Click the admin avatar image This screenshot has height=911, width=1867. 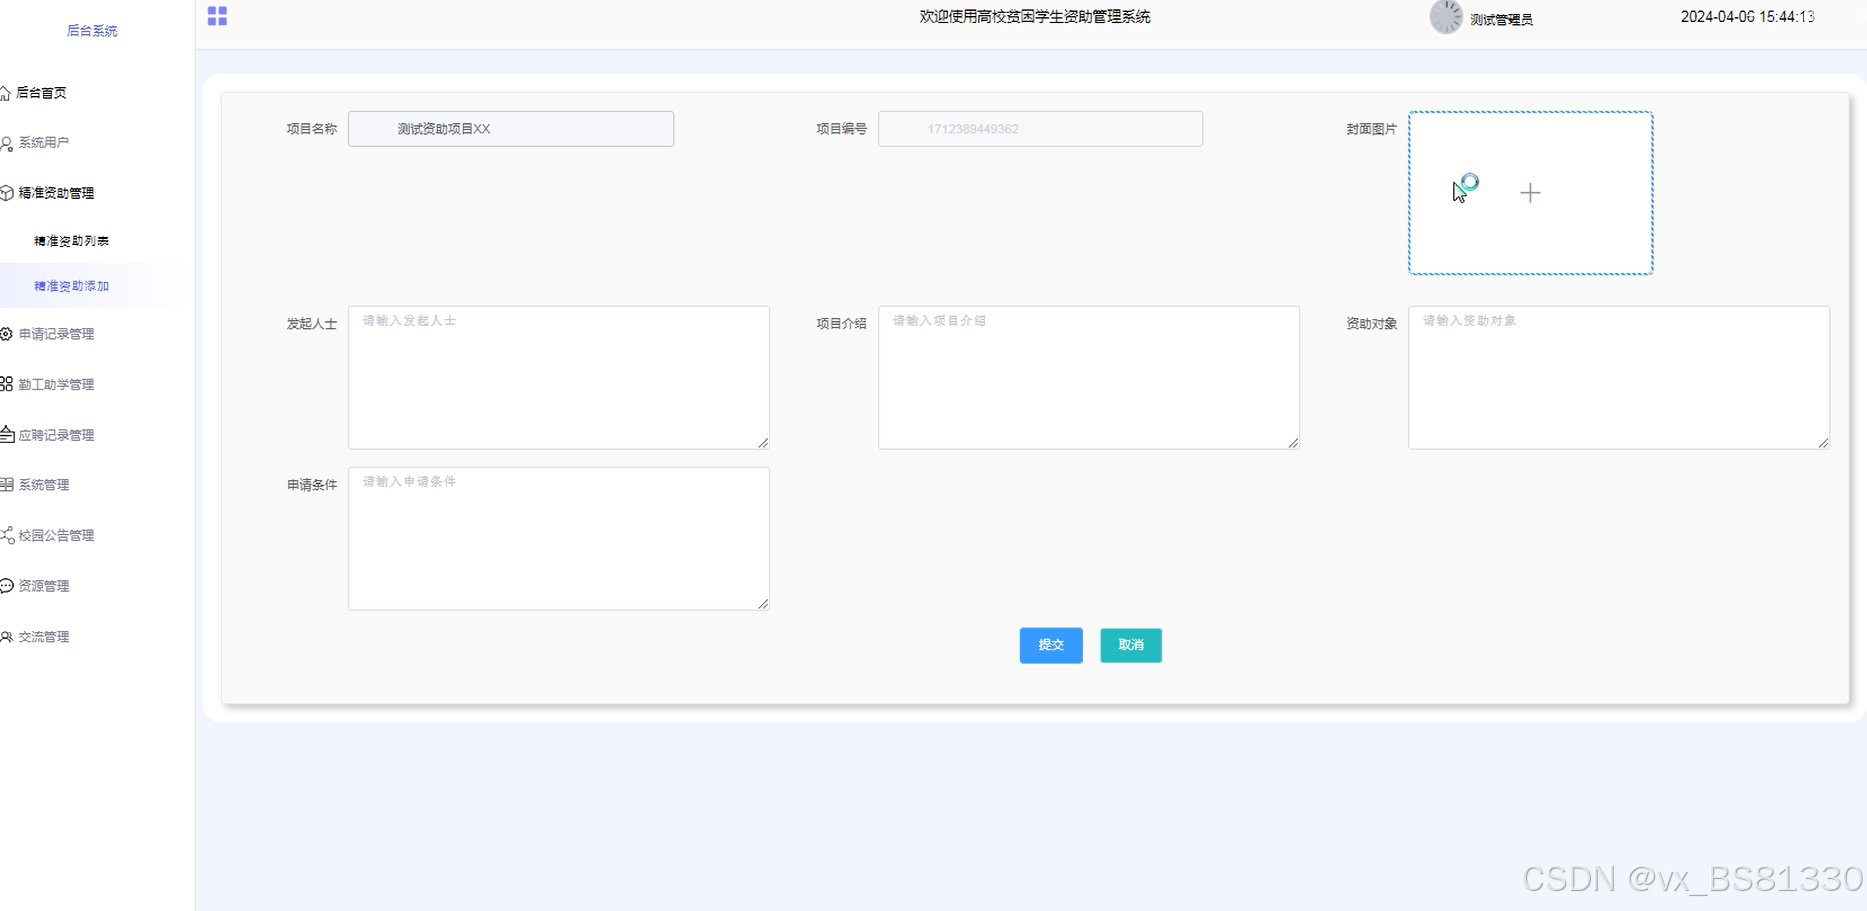[1446, 17]
